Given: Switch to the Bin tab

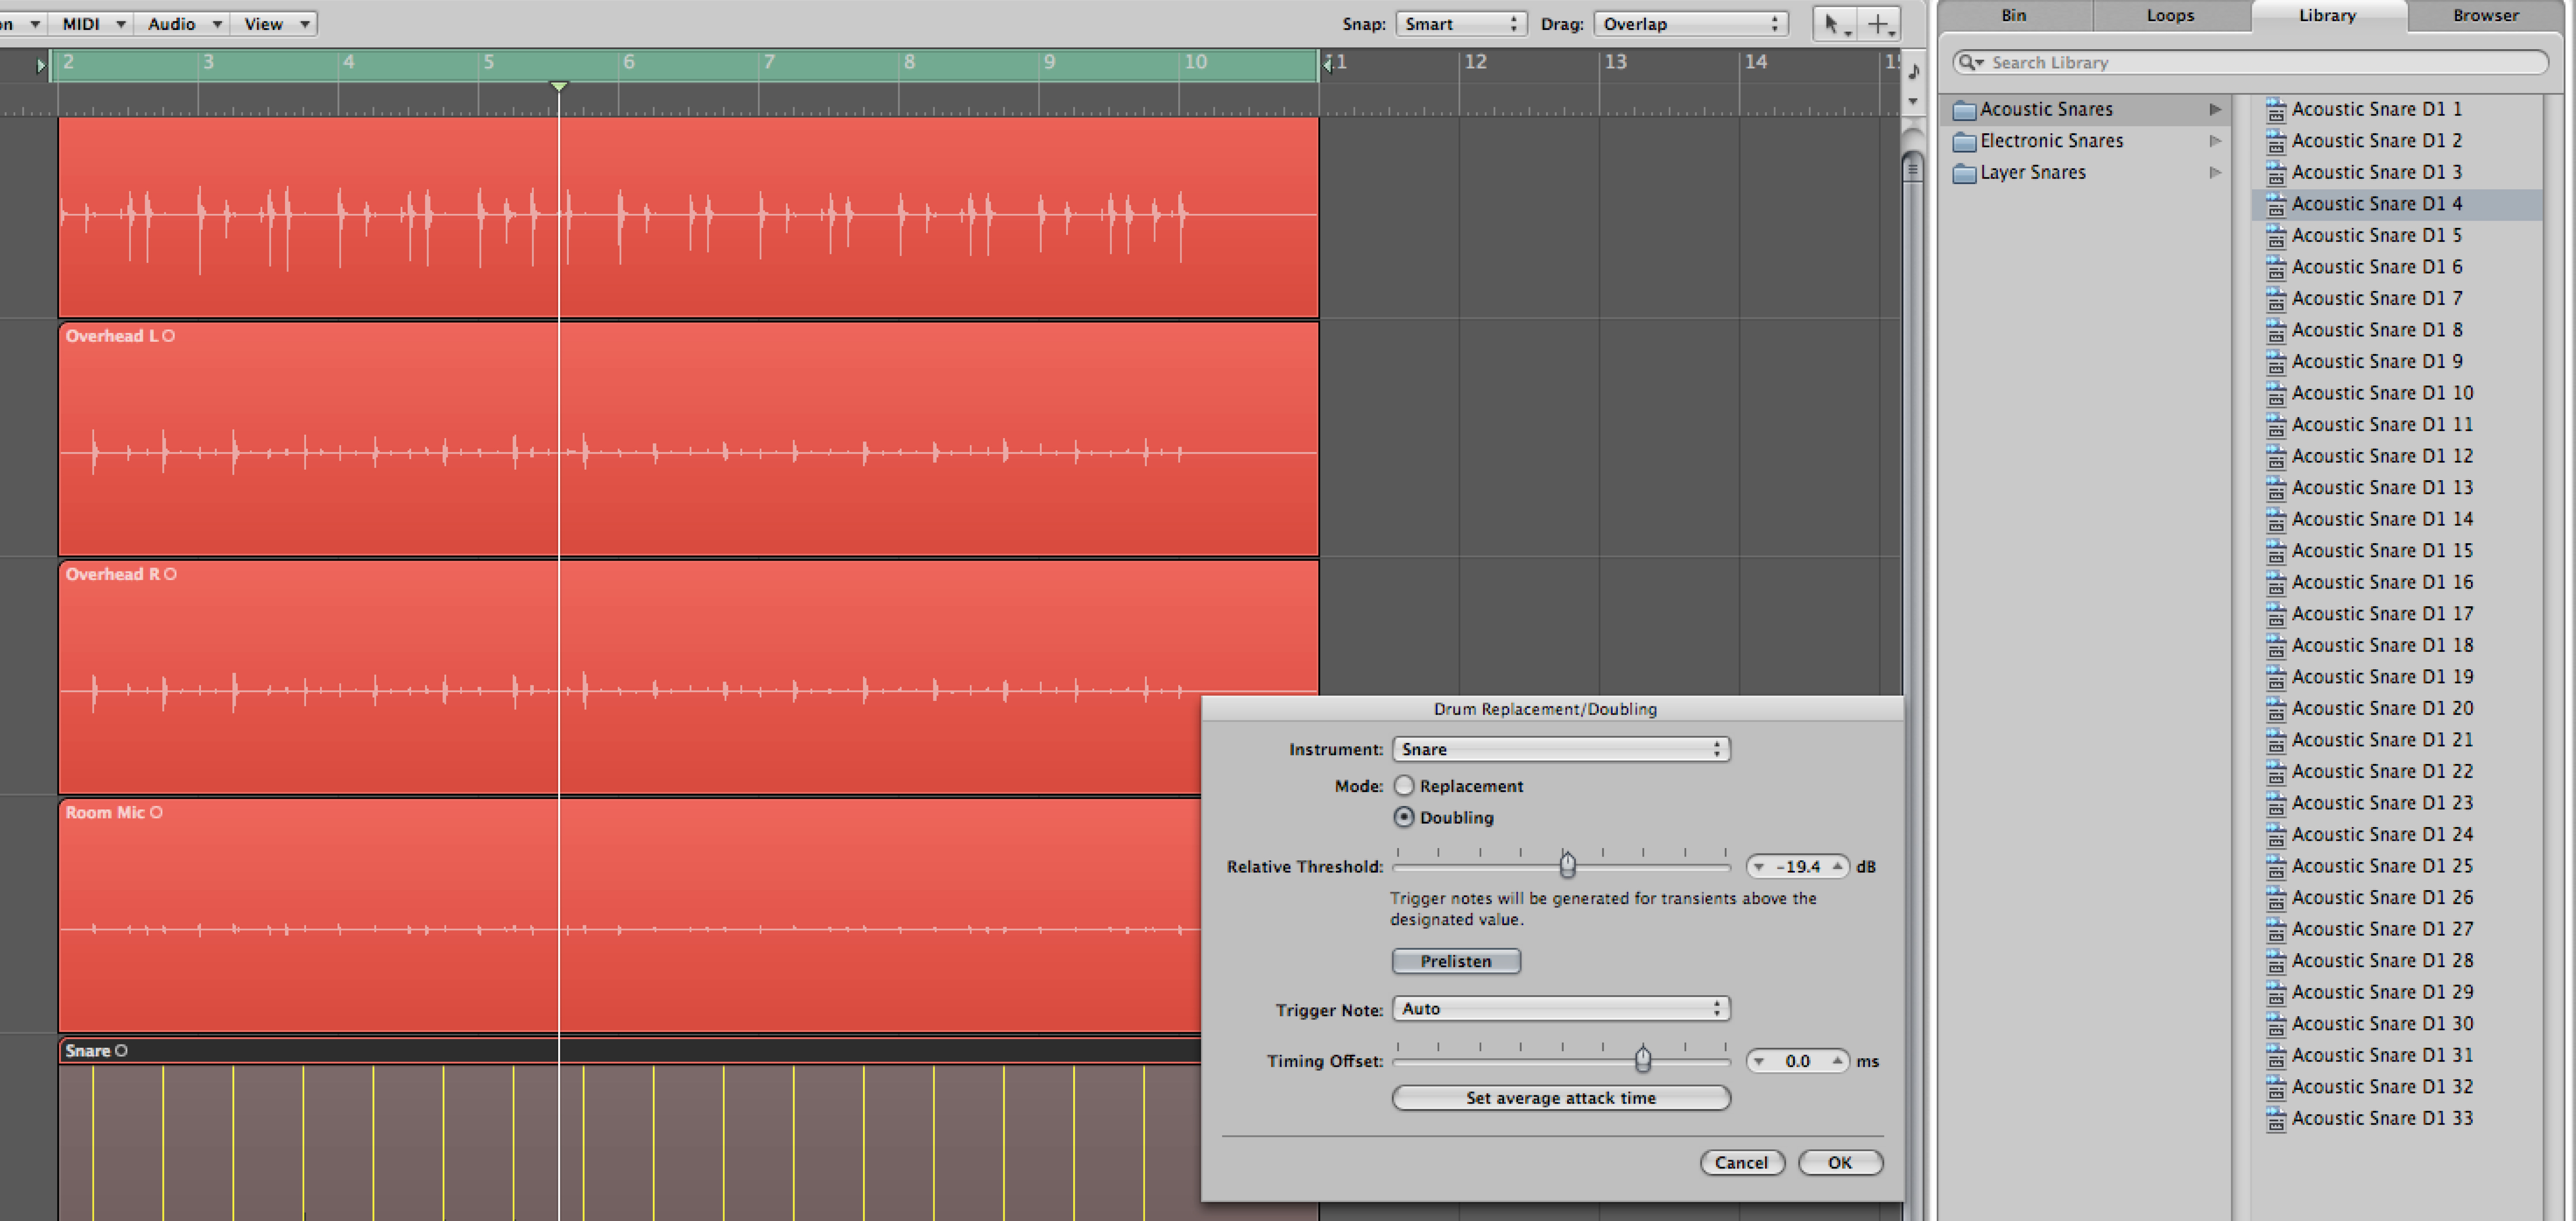Looking at the screenshot, I should [x=2014, y=15].
